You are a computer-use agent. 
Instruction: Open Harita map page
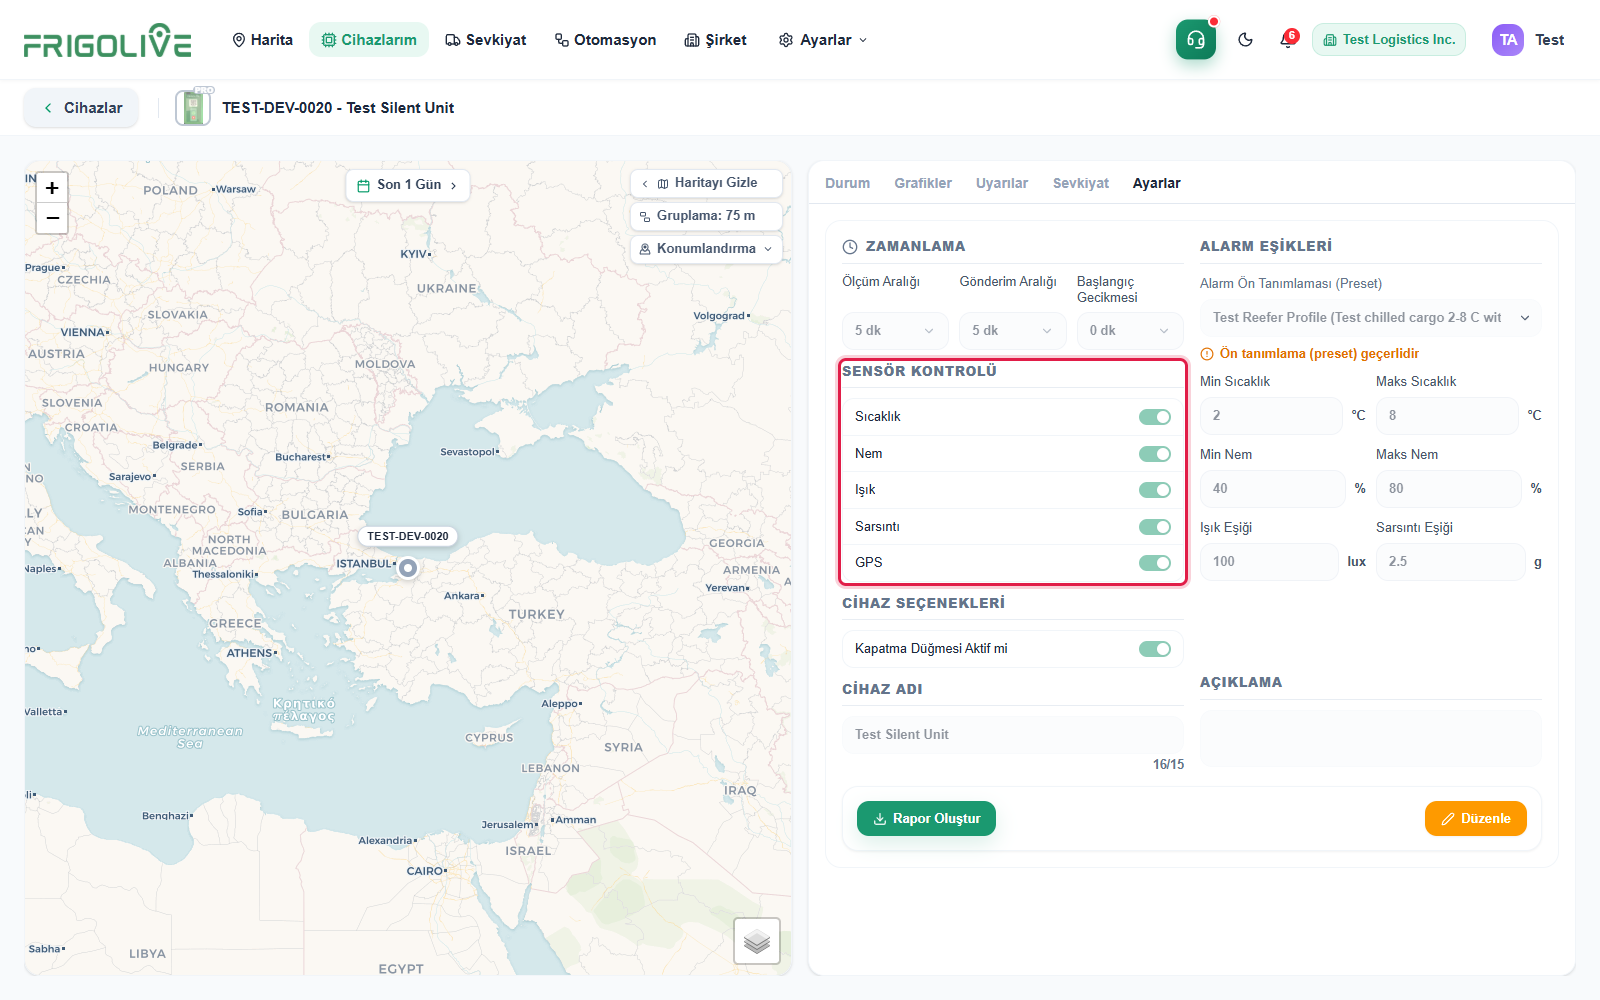pos(262,40)
